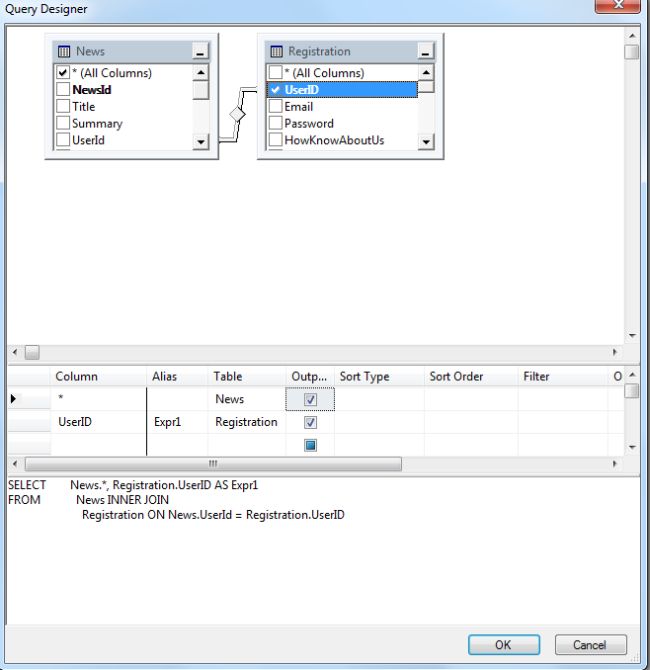Click Registration list scroll down arrow
The height and width of the screenshot is (670, 650).
(x=426, y=141)
